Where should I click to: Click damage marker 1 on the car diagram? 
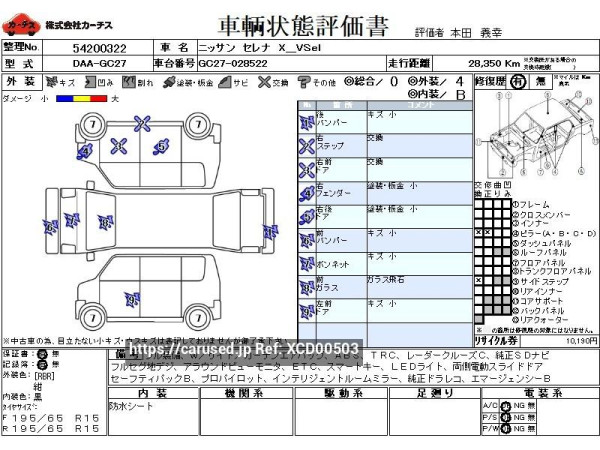coord(270,232)
